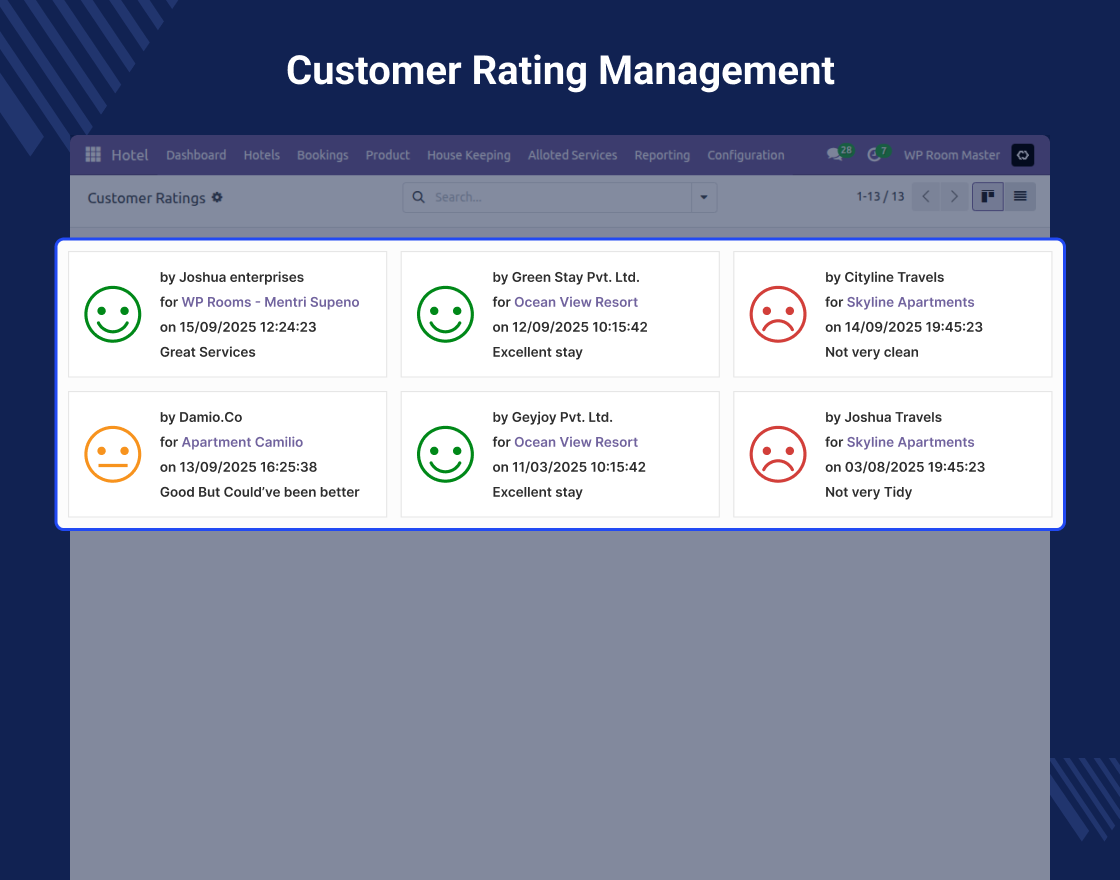The width and height of the screenshot is (1120, 880).
Task: Open the apps grid menu icon
Action: pos(93,154)
